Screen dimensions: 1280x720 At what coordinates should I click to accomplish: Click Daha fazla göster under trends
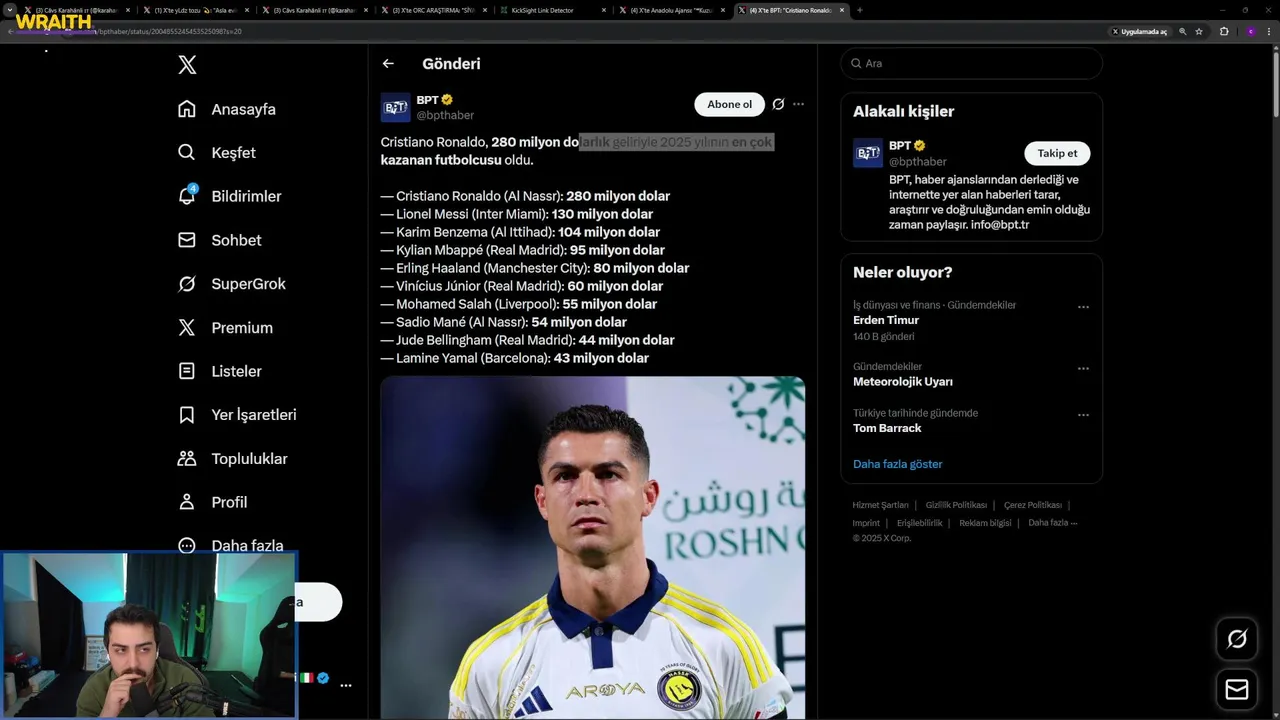click(897, 464)
